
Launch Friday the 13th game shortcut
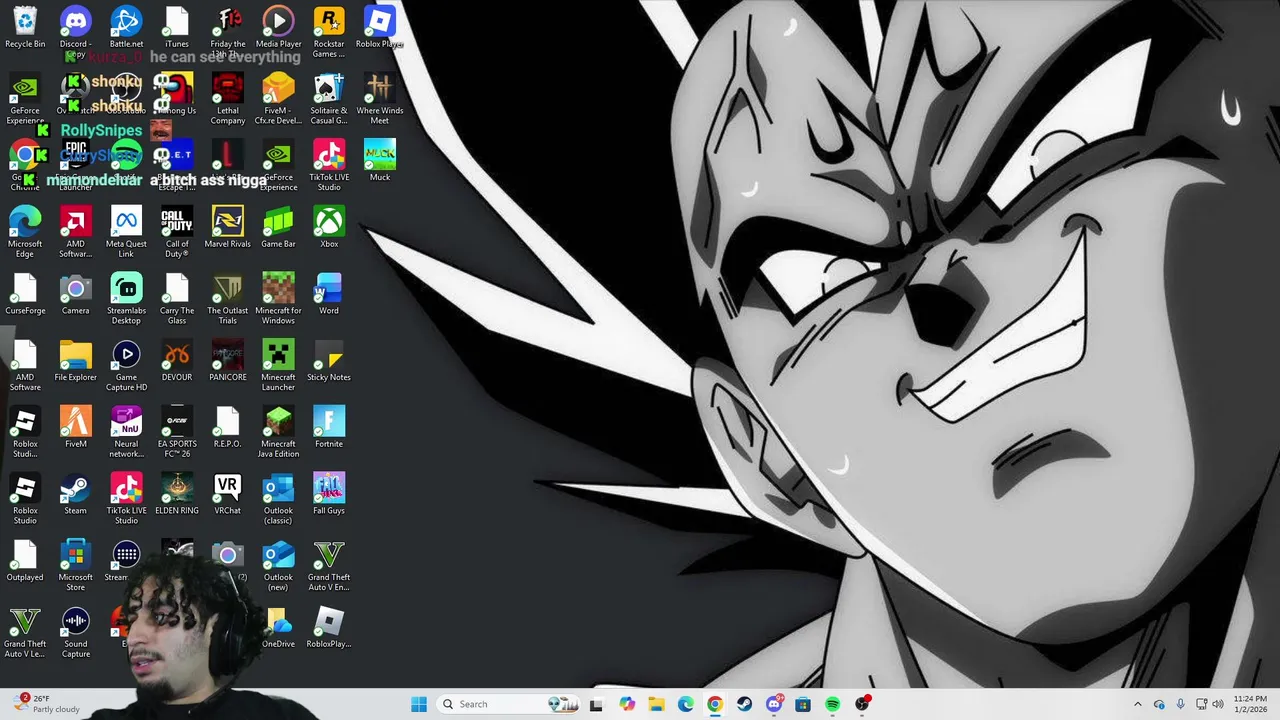pyautogui.click(x=227, y=32)
